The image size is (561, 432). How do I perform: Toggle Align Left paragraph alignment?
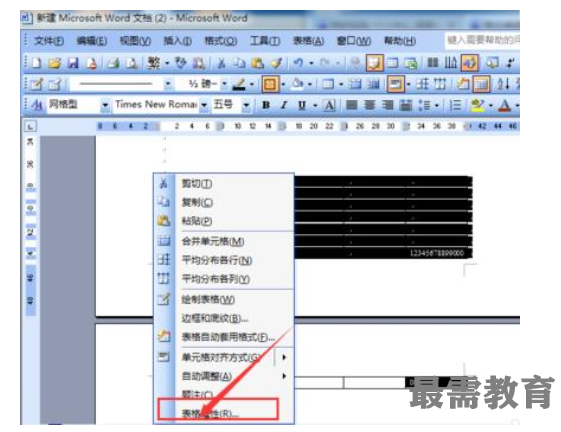(x=352, y=105)
